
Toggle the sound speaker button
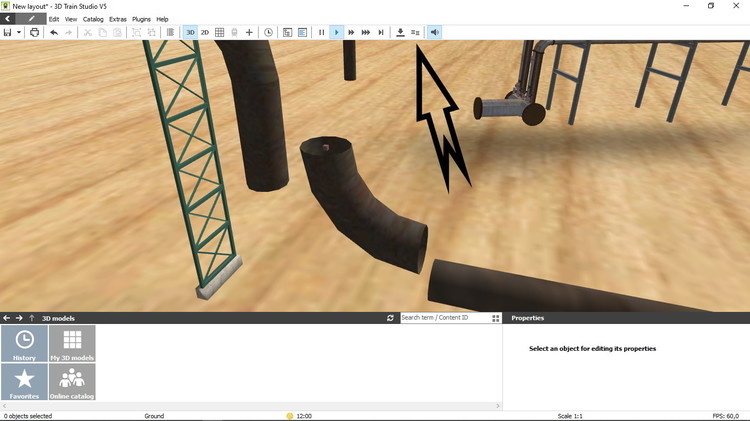pyautogui.click(x=434, y=32)
